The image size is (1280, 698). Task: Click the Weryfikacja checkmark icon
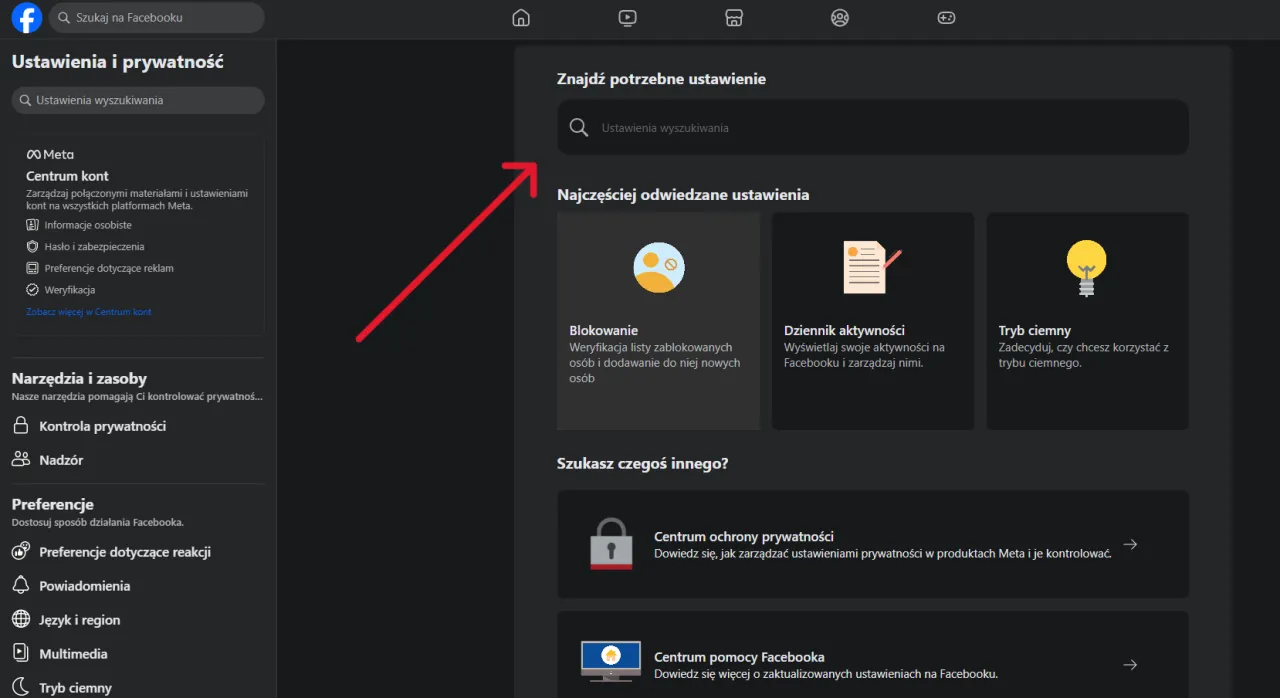34,290
